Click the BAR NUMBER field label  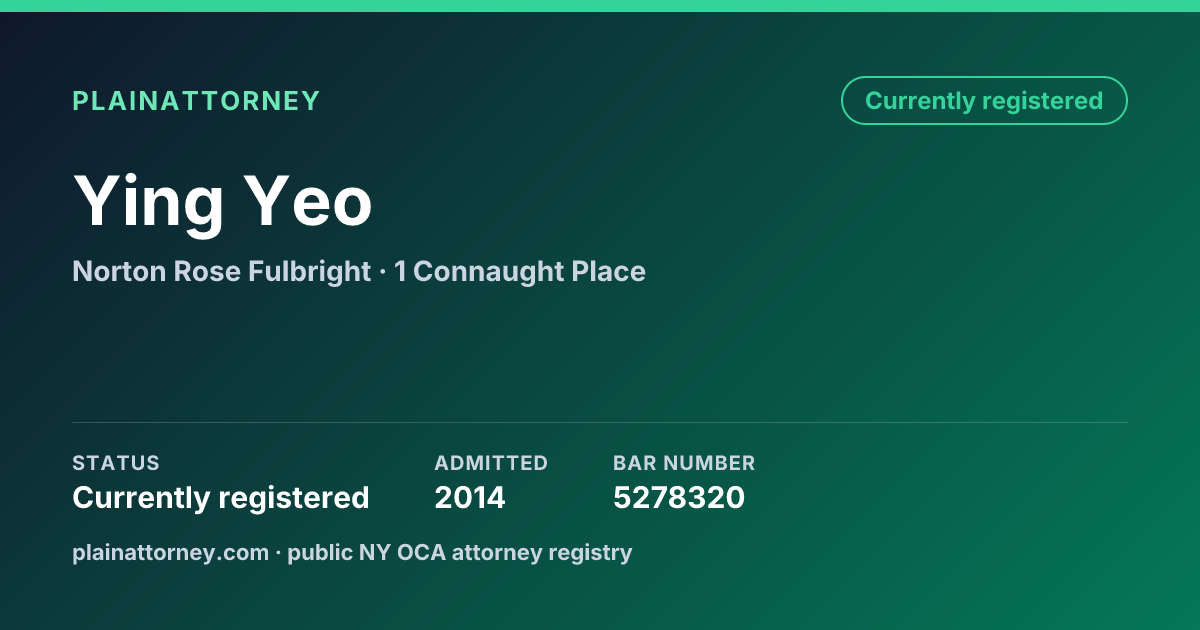point(684,463)
